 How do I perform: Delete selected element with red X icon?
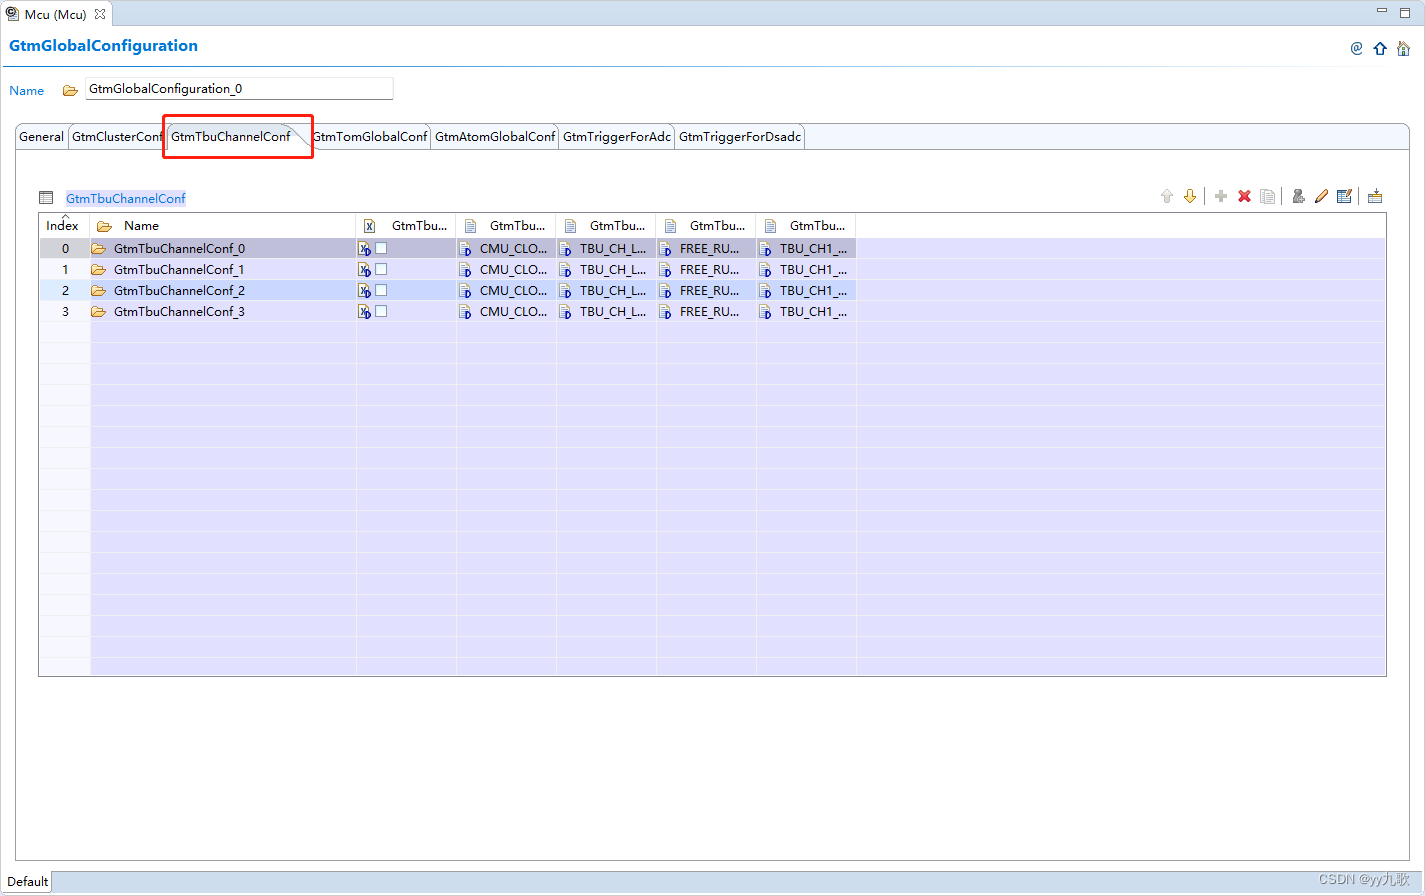click(1244, 196)
